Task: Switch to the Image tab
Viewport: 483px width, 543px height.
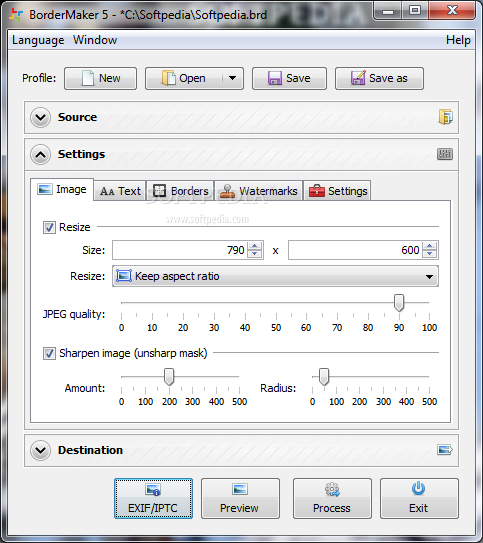Action: (62, 189)
